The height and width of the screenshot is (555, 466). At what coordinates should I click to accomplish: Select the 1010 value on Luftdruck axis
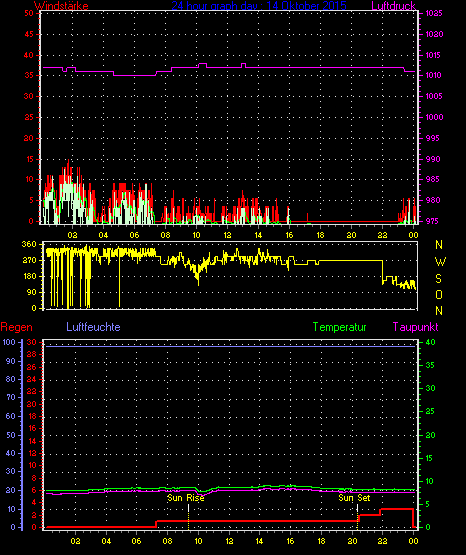click(x=434, y=75)
